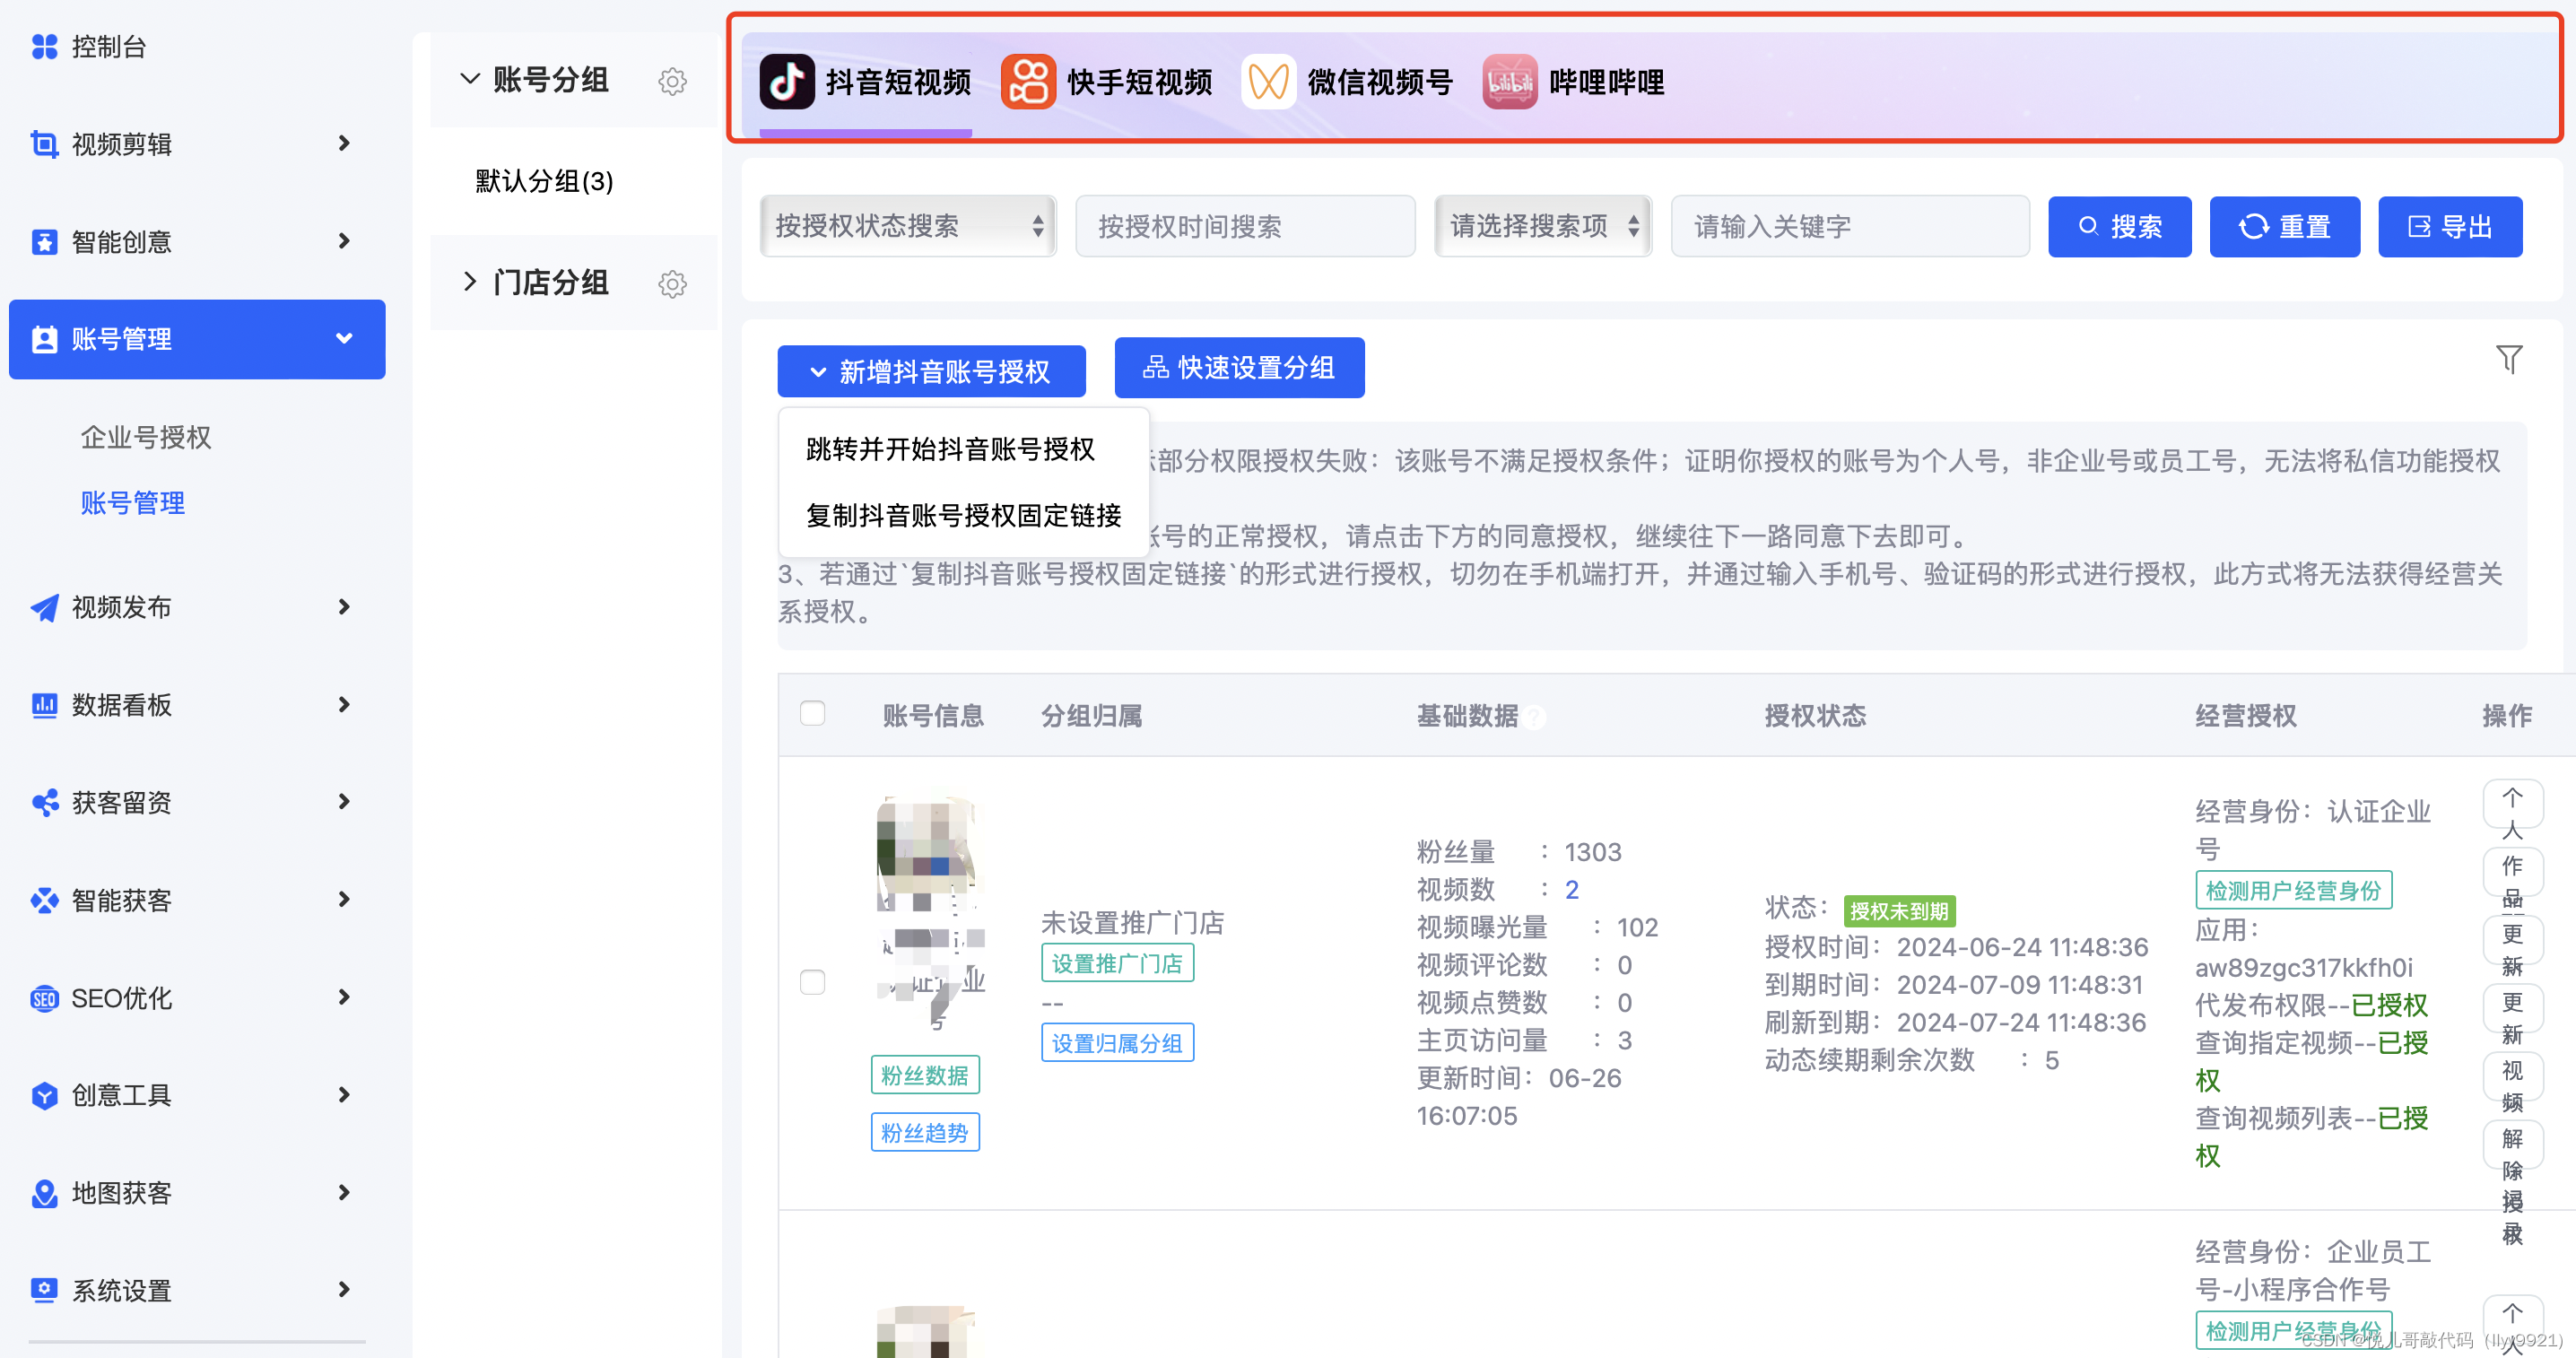
Task: Expand 视频剪辑 submenu arrow
Action: coord(344,144)
